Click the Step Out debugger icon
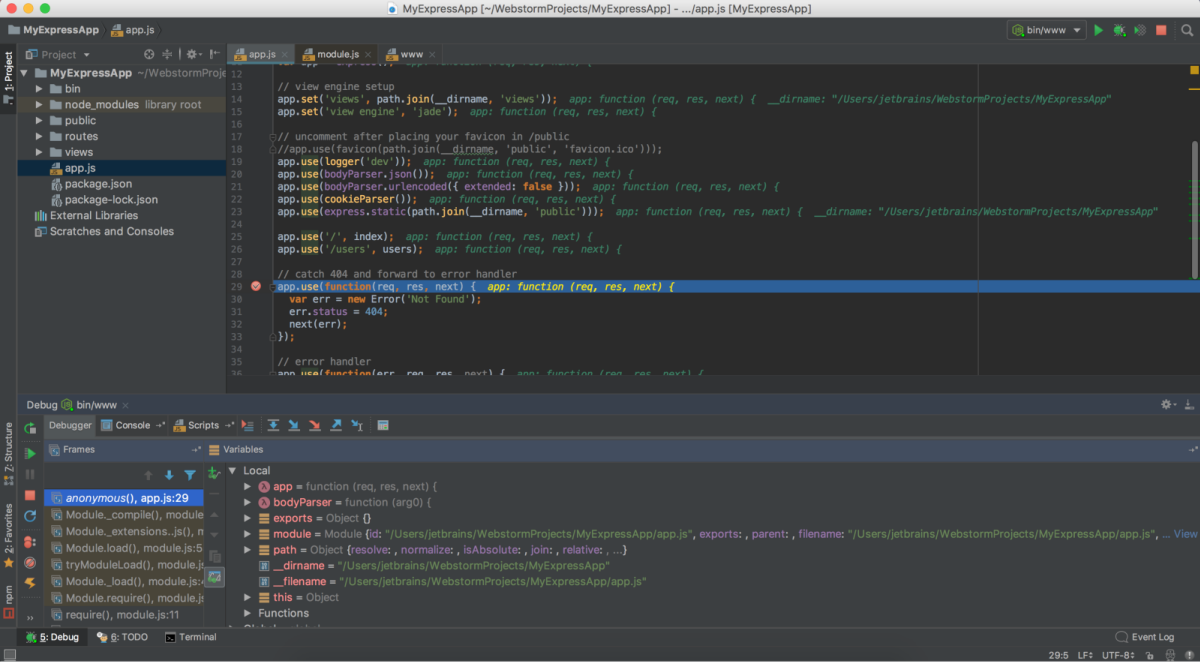The height and width of the screenshot is (662, 1200). (x=336, y=425)
